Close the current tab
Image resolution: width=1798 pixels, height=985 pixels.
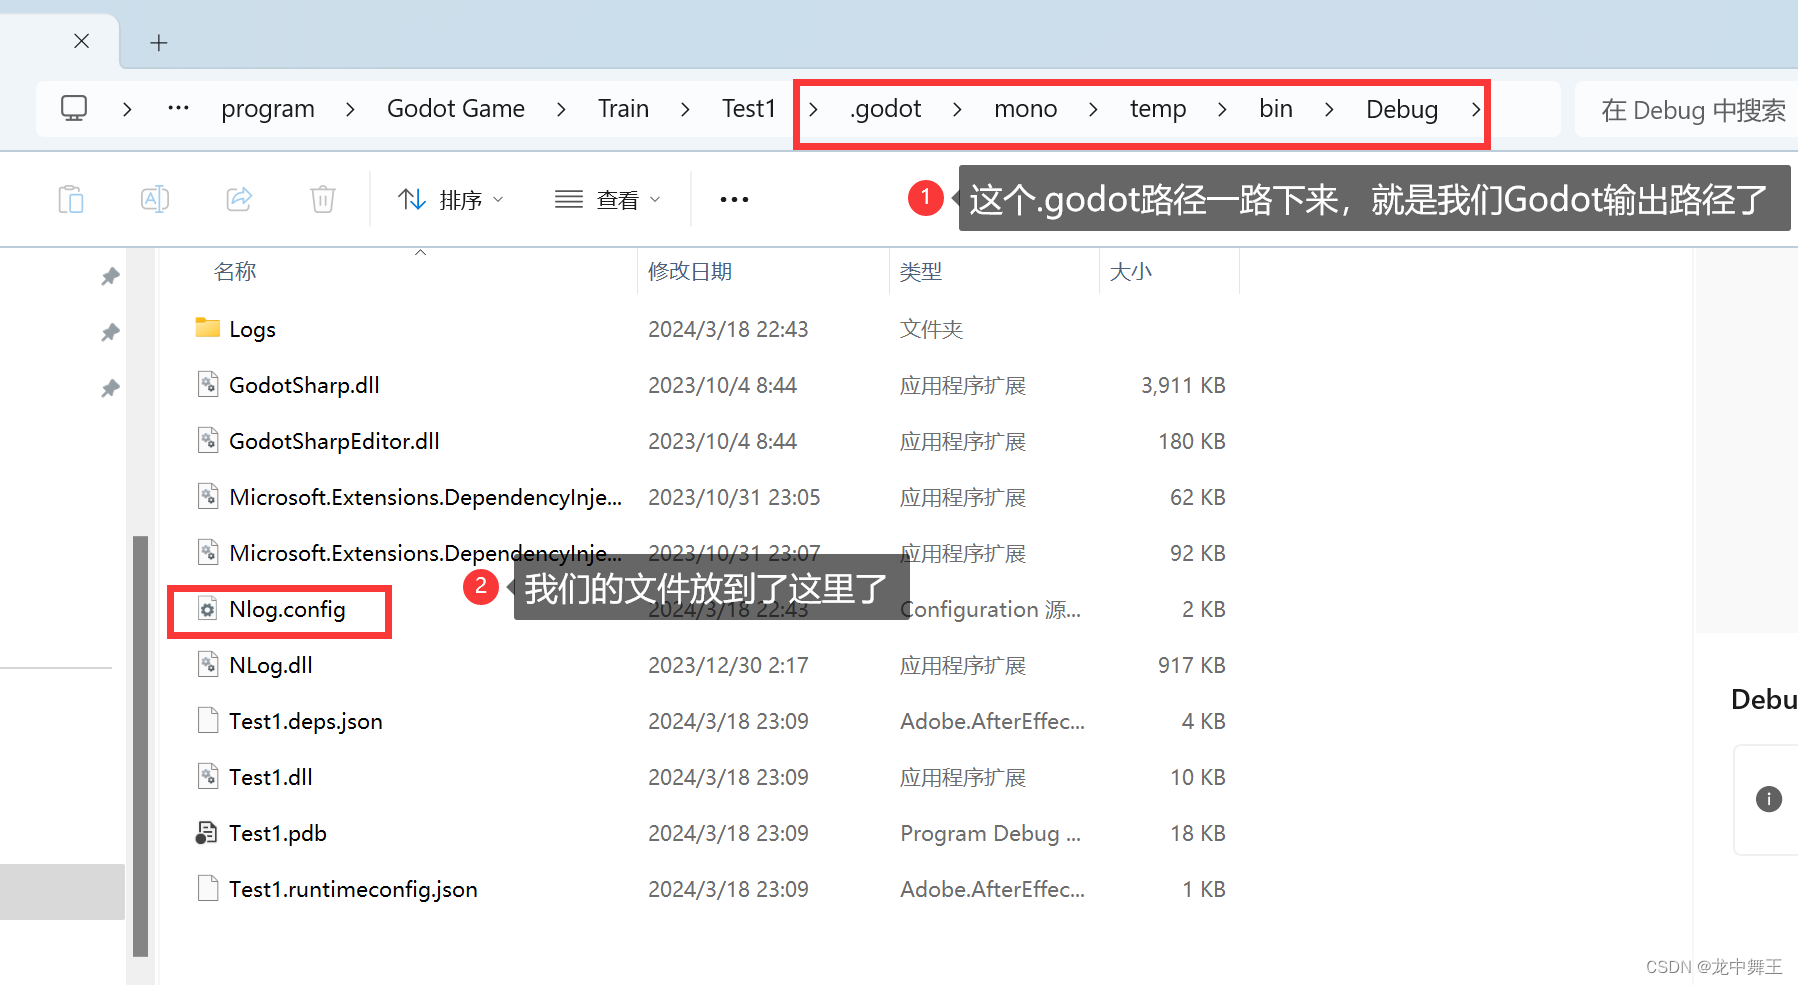[x=82, y=41]
